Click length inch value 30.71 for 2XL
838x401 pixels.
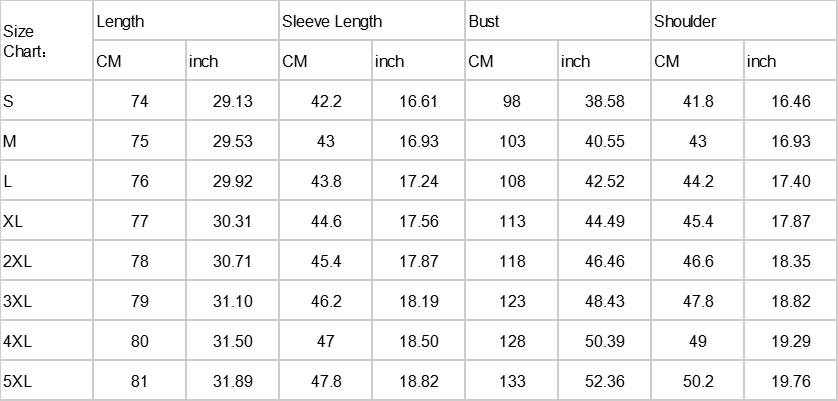pos(232,261)
